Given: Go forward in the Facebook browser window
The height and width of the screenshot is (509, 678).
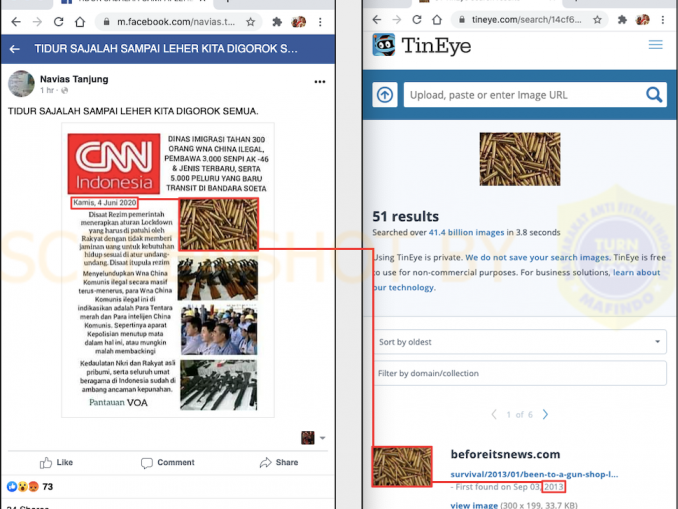Looking at the screenshot, I should [37, 22].
